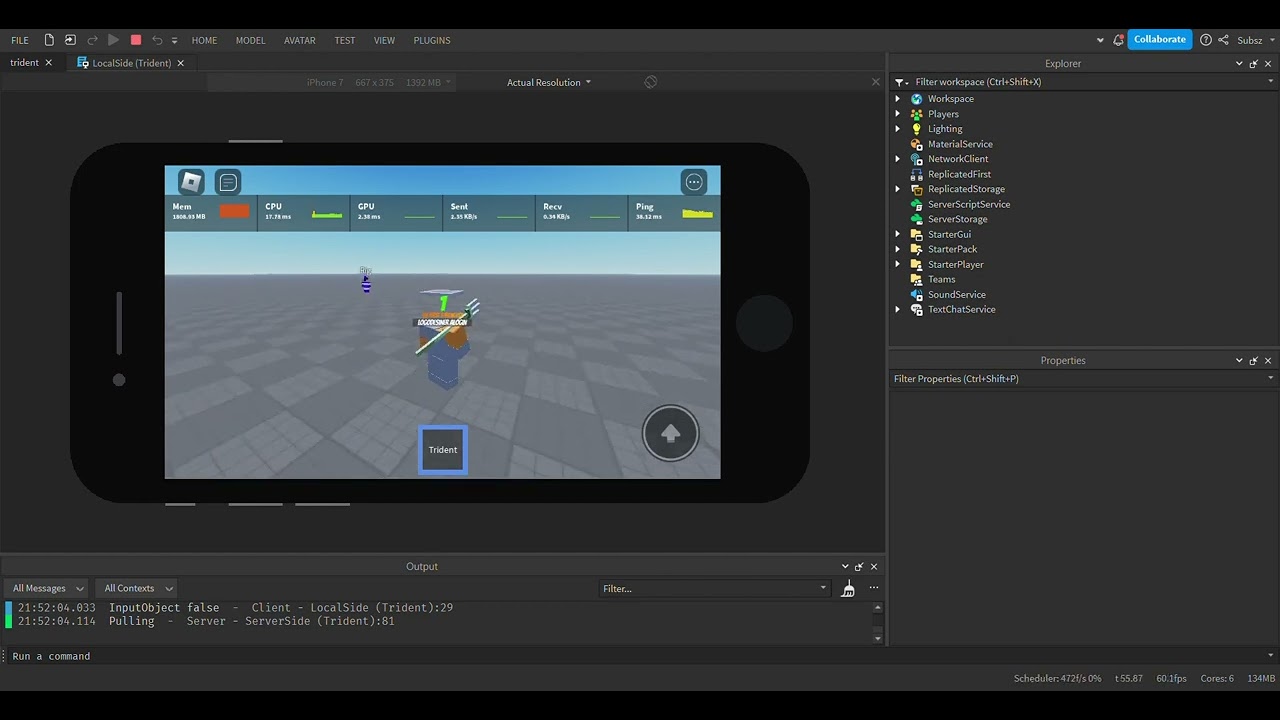This screenshot has width=1280, height=720.
Task: Expand the StarterGui tree node
Action: [897, 234]
